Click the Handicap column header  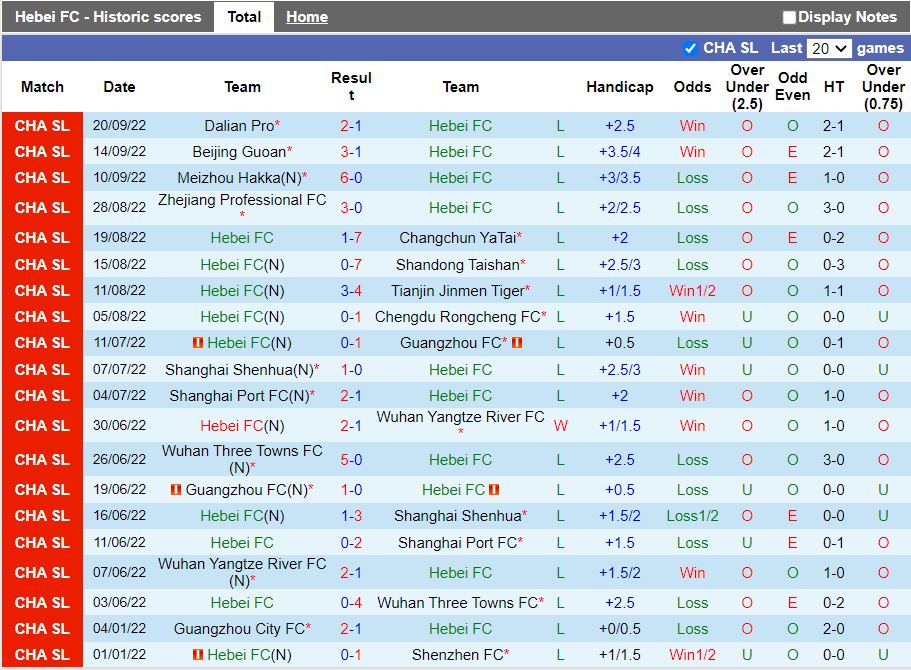point(619,87)
